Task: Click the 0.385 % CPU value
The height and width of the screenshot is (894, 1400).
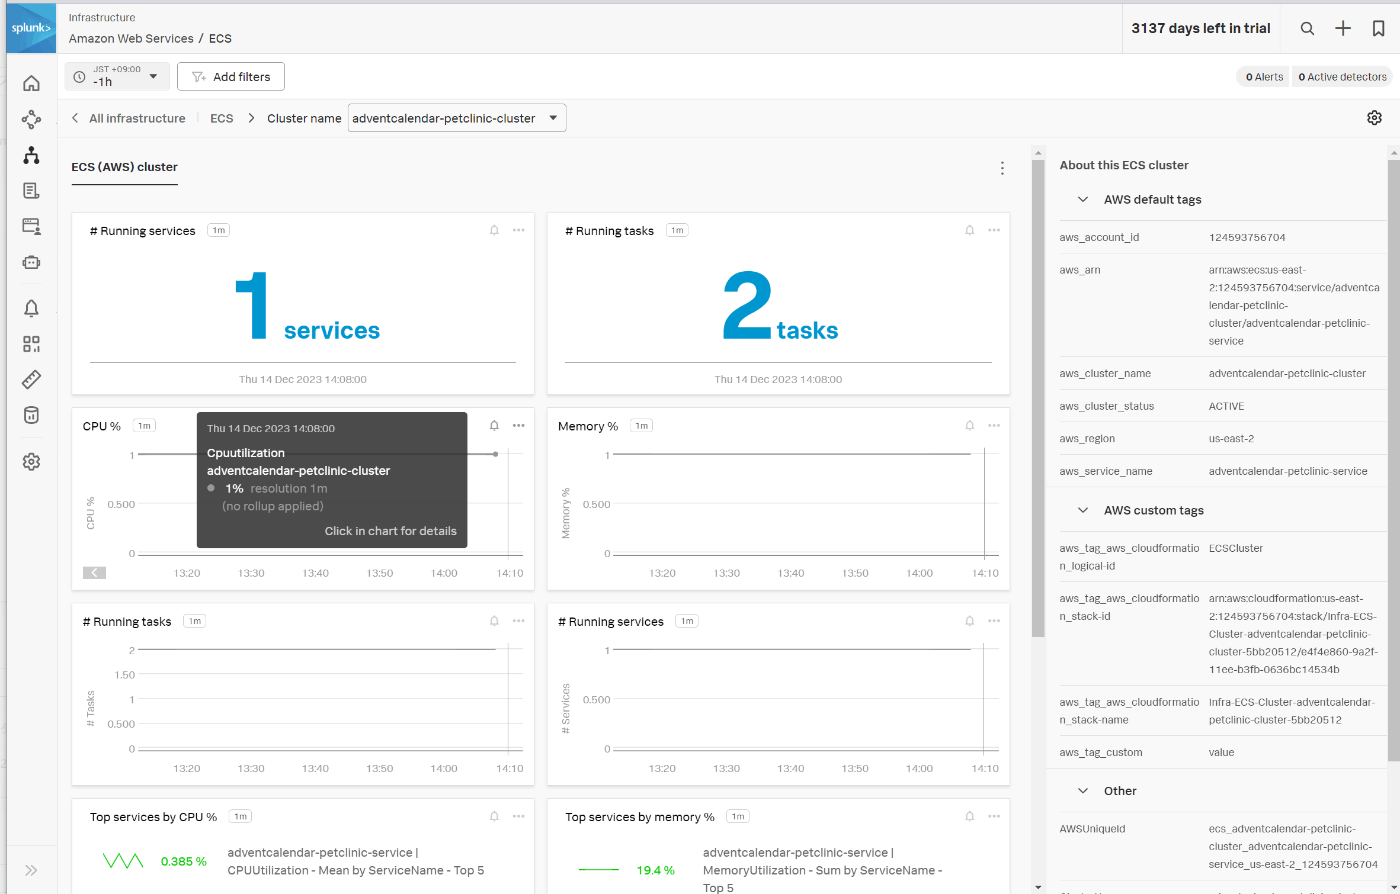Action: point(184,861)
